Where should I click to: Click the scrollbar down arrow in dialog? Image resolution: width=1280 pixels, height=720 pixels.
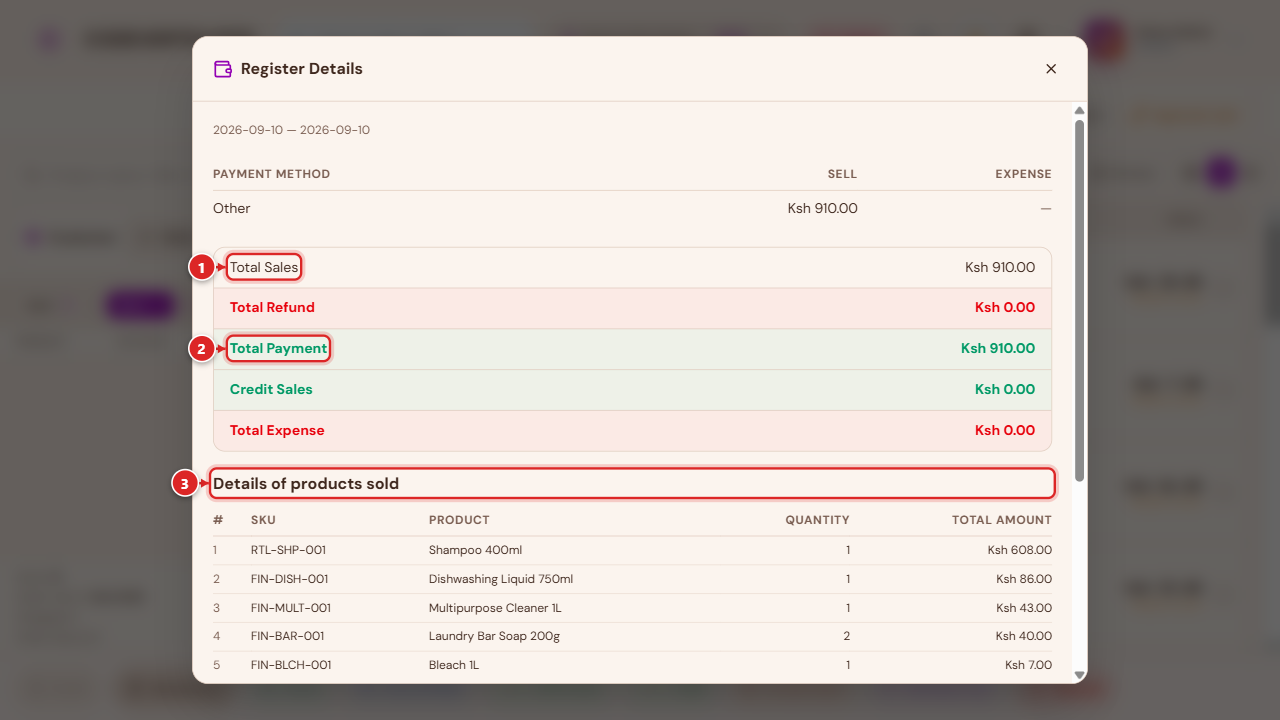pos(1079,675)
